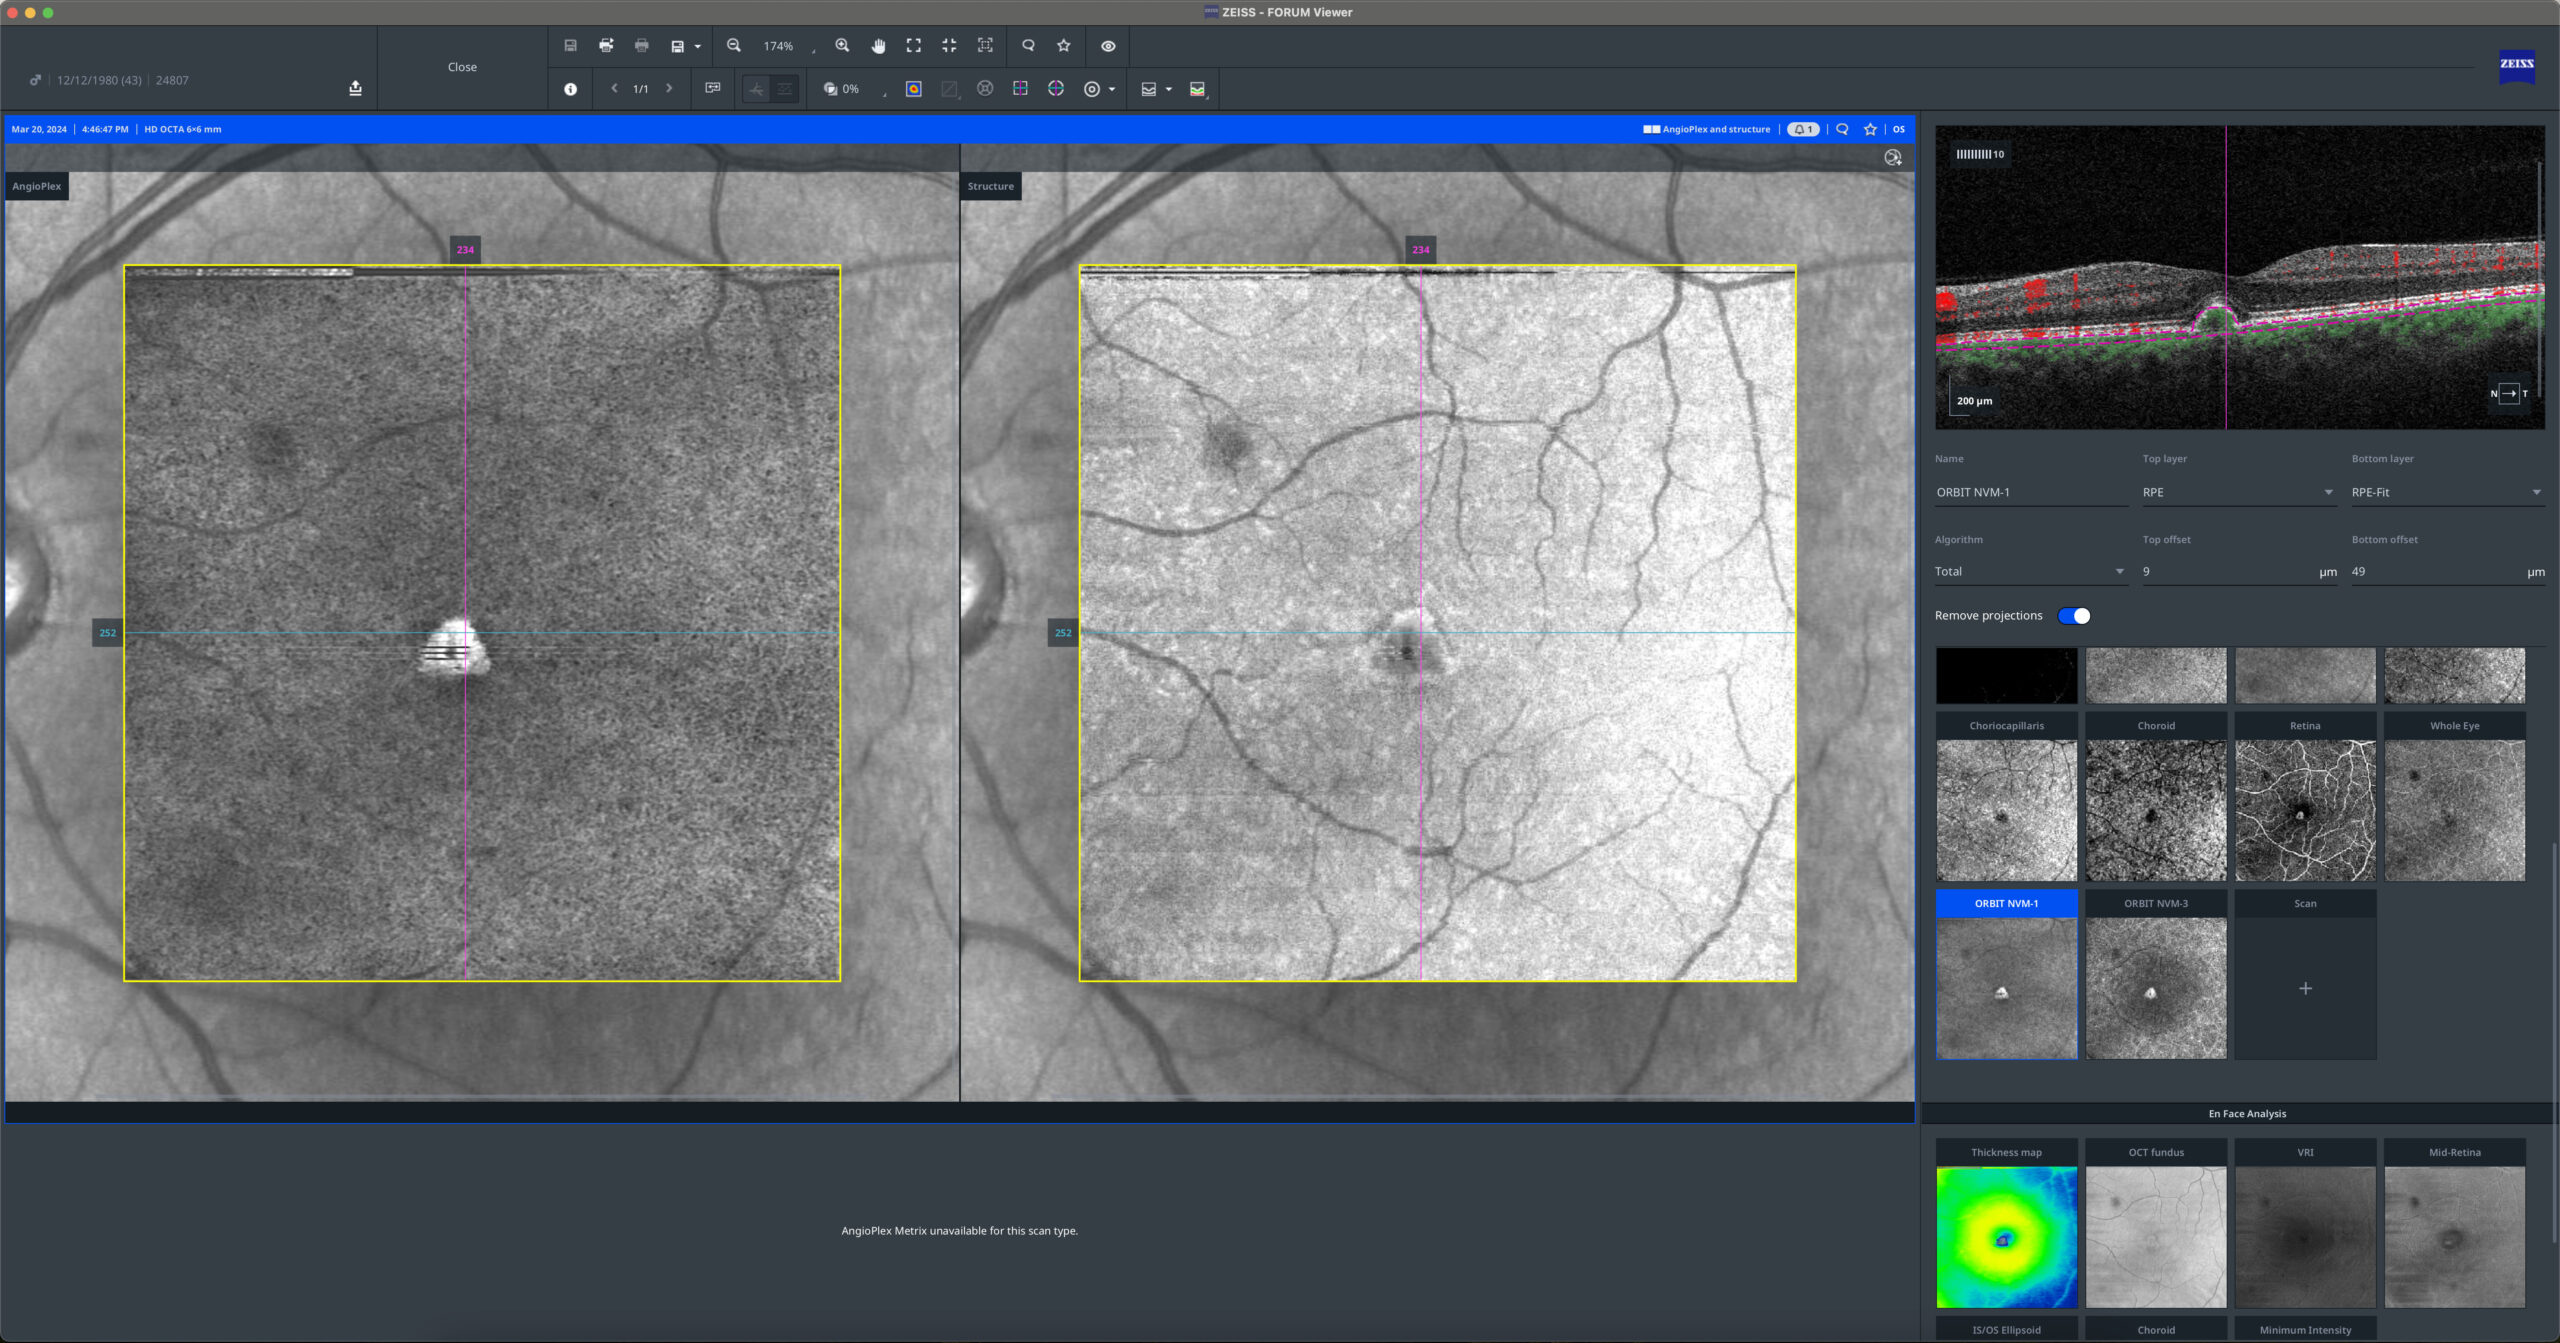Open the notification bell with count 1
Screen dimensions: 2560x1343
pyautogui.click(x=1803, y=129)
